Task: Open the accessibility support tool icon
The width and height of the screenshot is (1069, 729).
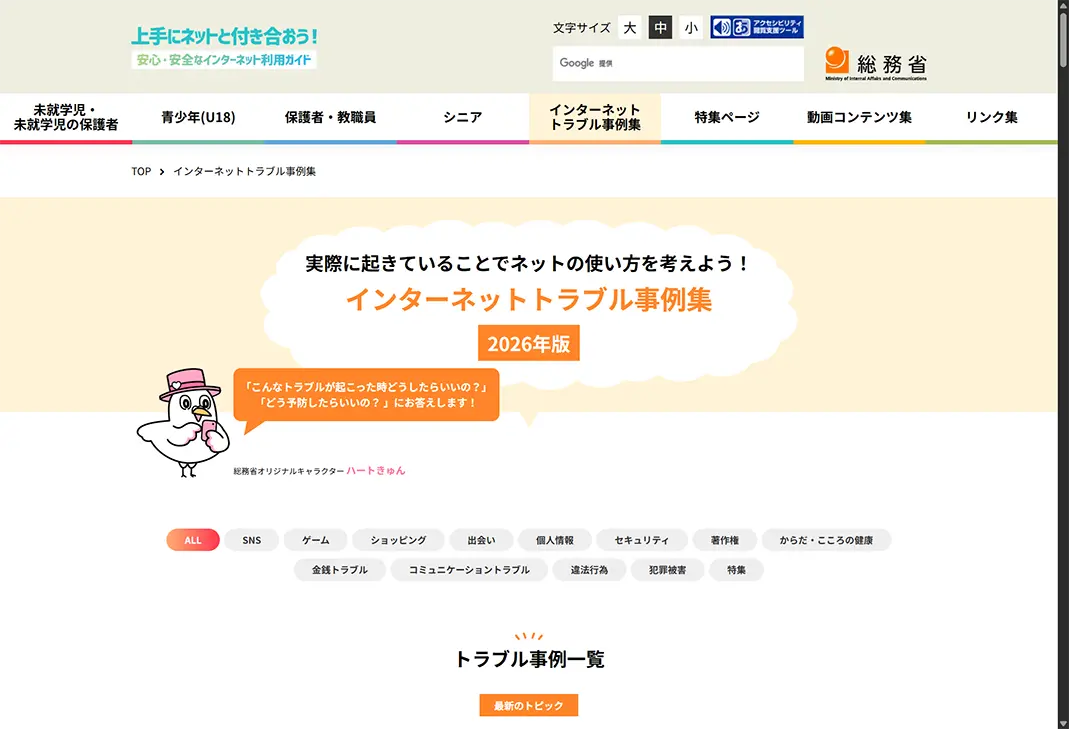Action: [x=757, y=27]
